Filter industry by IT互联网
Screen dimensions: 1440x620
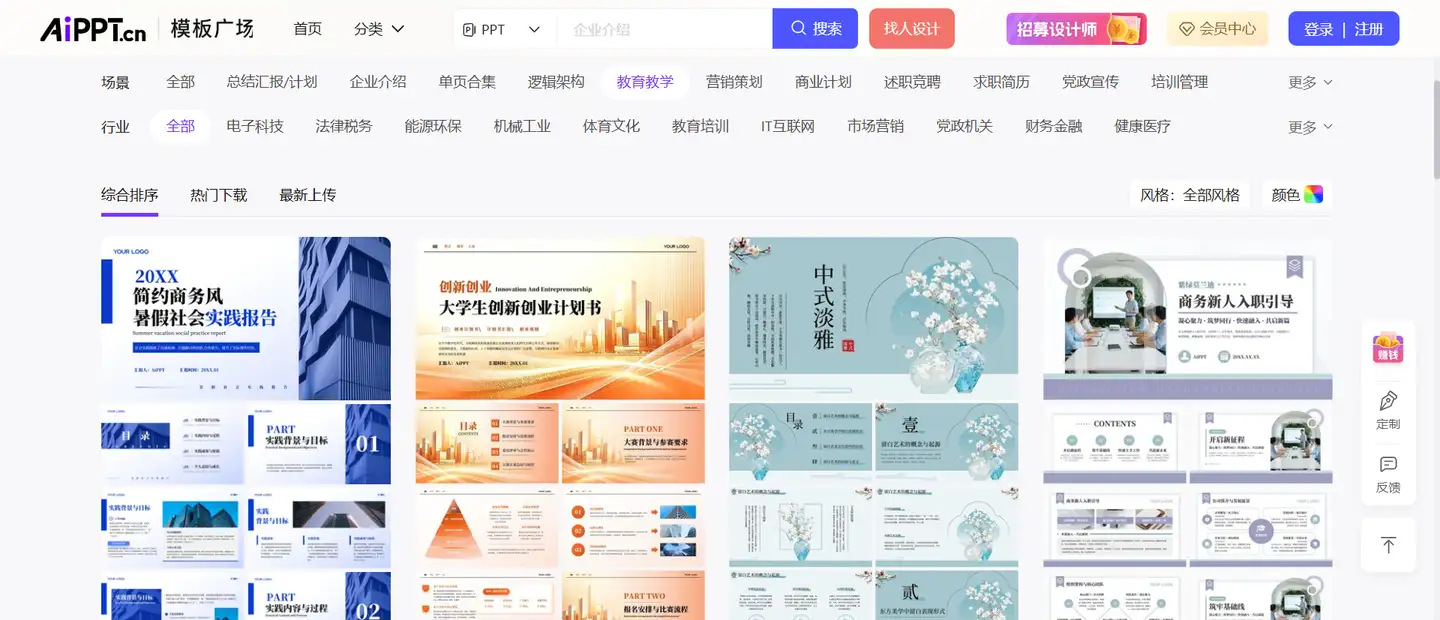click(x=788, y=126)
